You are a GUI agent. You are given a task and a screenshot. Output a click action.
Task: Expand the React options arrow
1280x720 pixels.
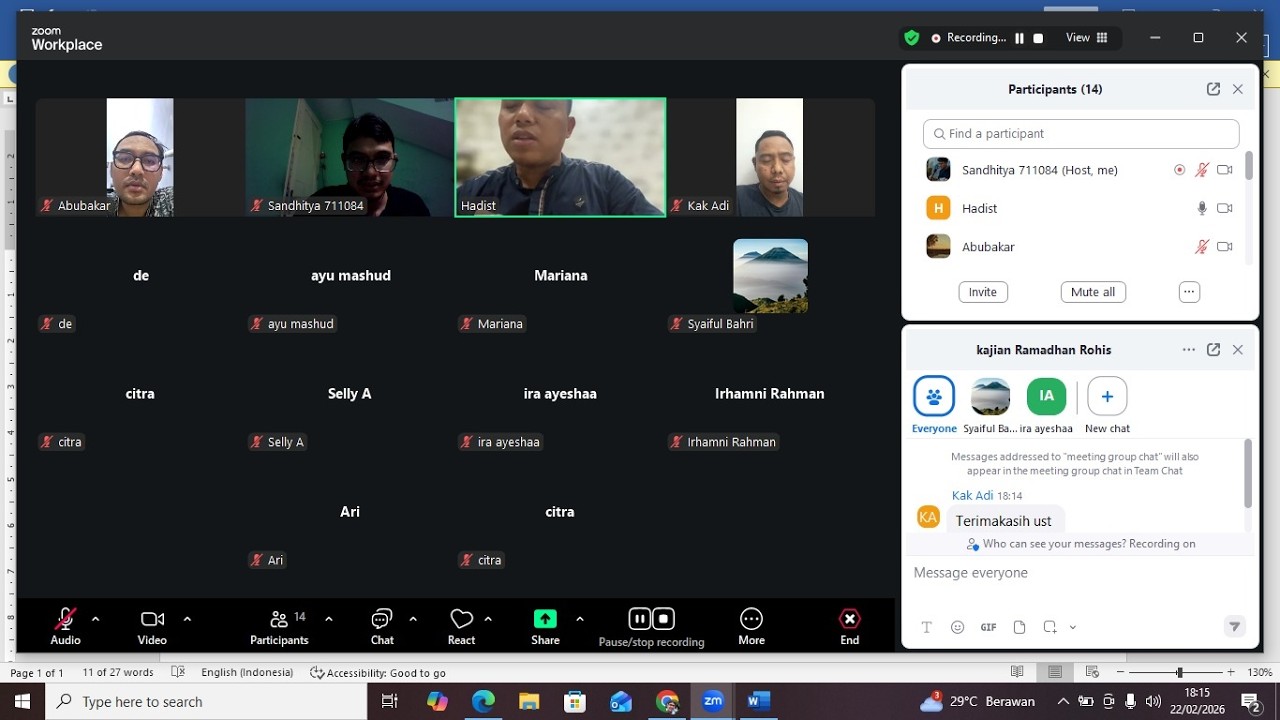pos(488,619)
